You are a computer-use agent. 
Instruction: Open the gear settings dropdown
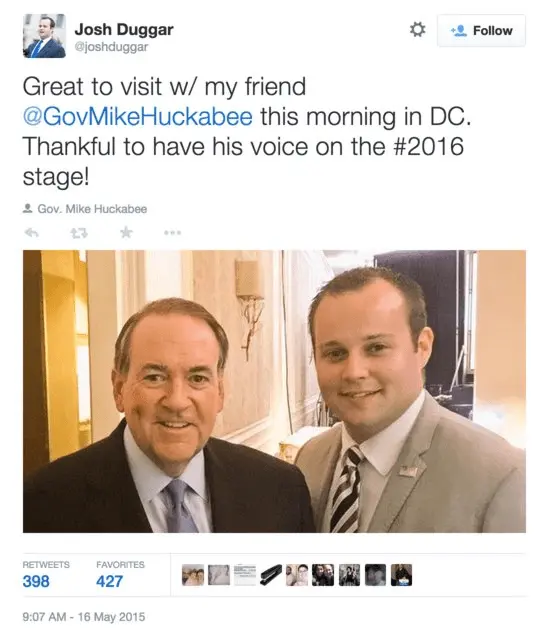click(417, 30)
